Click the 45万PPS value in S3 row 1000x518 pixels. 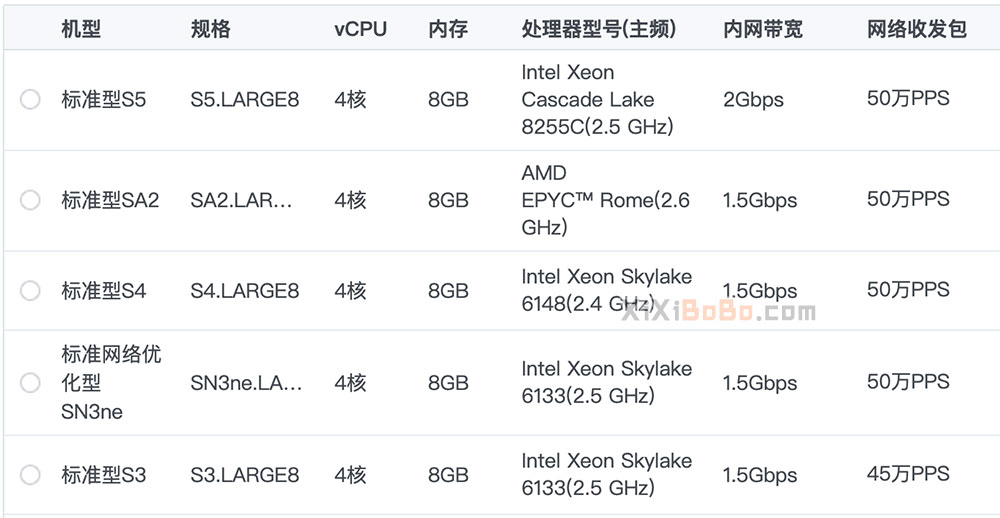[x=908, y=474]
